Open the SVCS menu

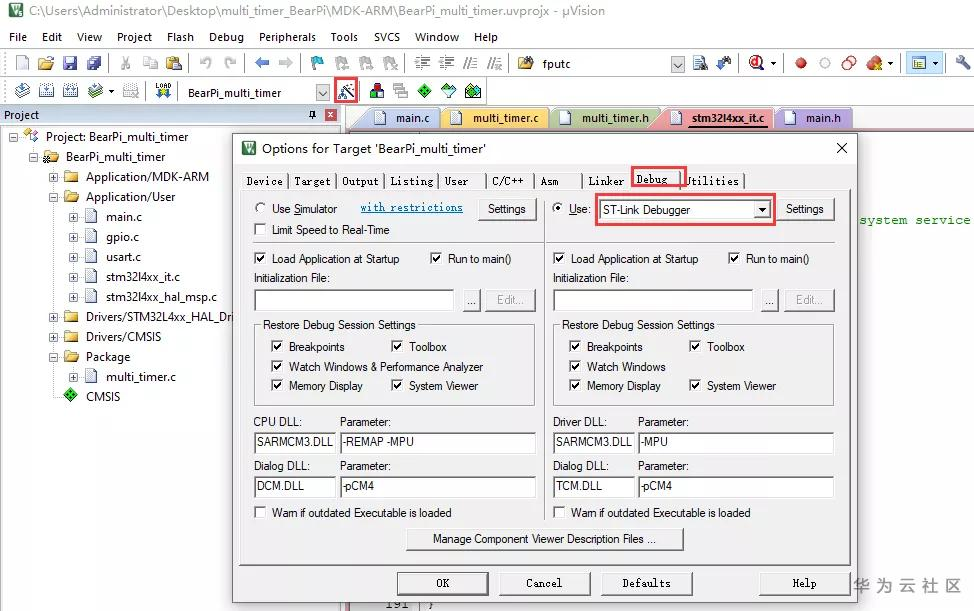(x=386, y=37)
